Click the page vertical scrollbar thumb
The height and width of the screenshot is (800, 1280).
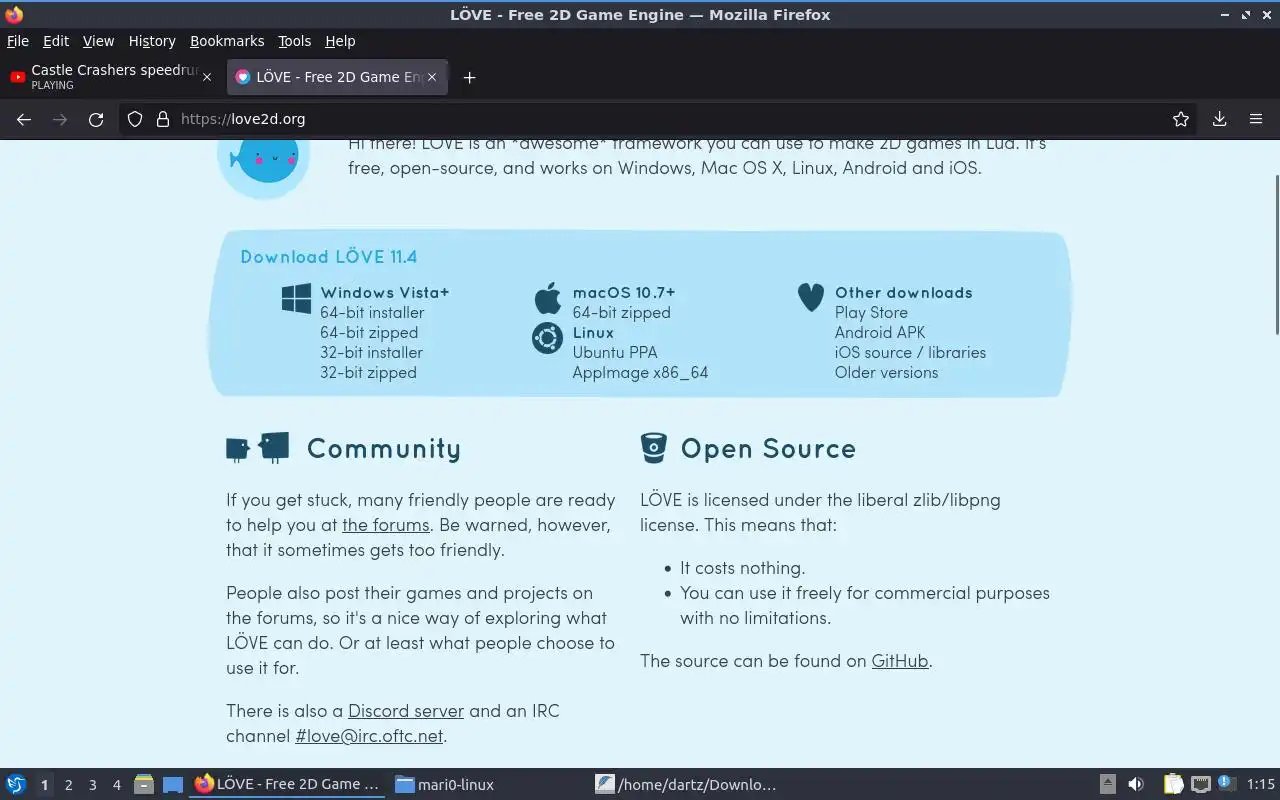coord(1276,255)
